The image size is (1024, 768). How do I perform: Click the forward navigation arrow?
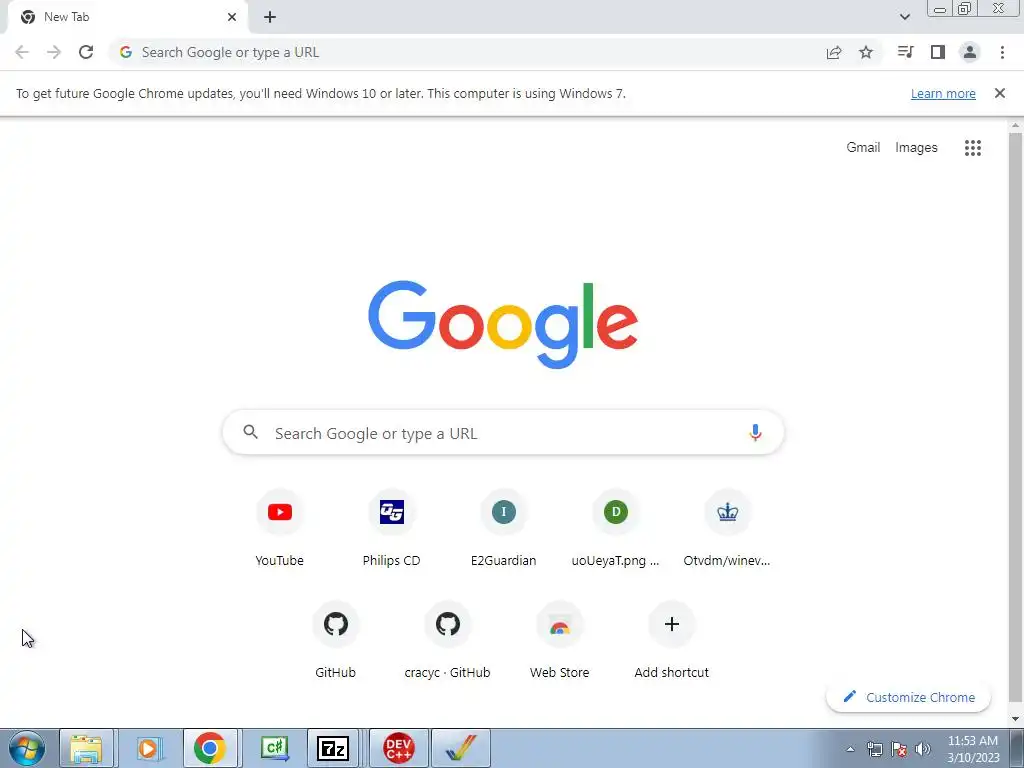tap(54, 52)
